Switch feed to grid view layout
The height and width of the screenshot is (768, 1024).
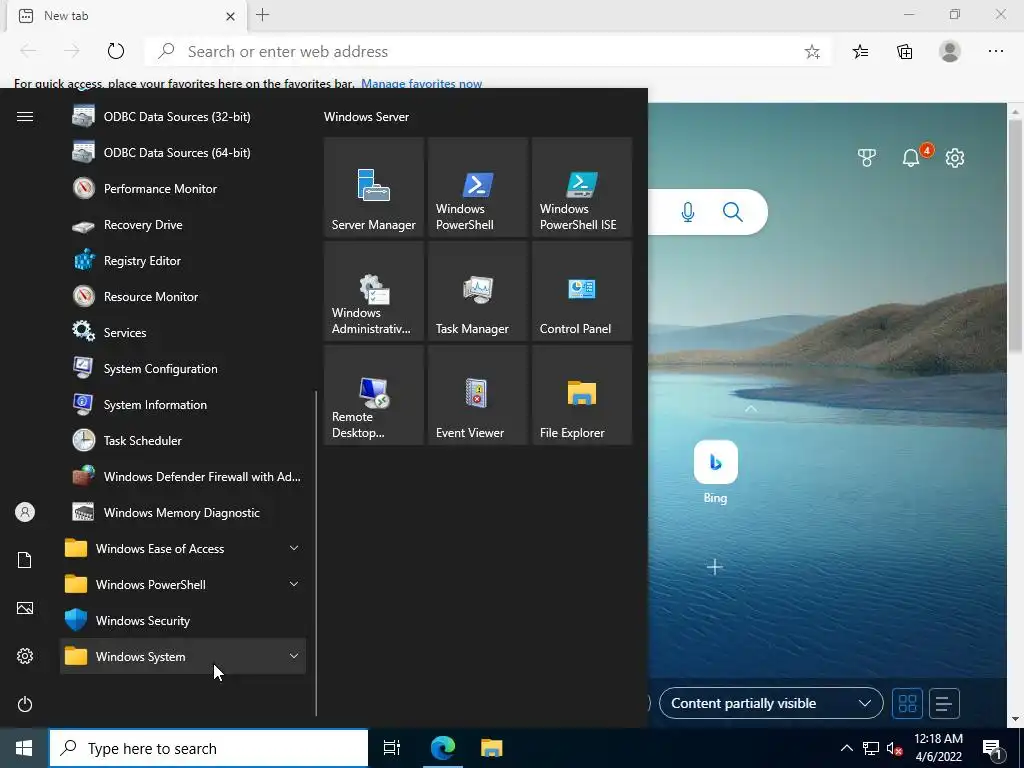(907, 703)
